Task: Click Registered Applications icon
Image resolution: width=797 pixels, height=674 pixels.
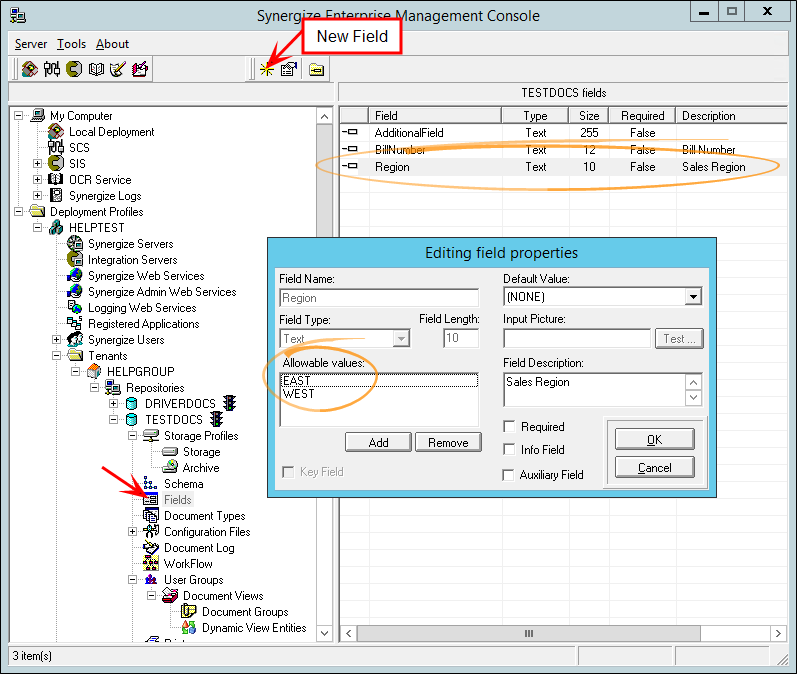Action: click(75, 323)
